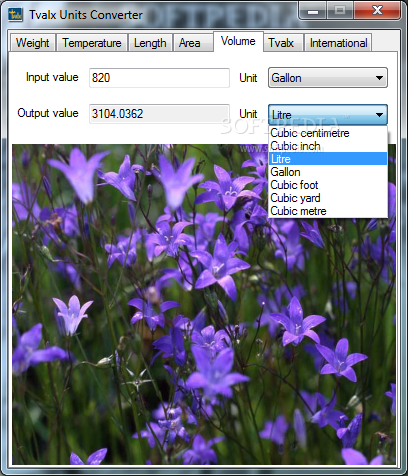This screenshot has width=408, height=476.
Task: Choose Cubic metre from the list
Action: [x=328, y=211]
